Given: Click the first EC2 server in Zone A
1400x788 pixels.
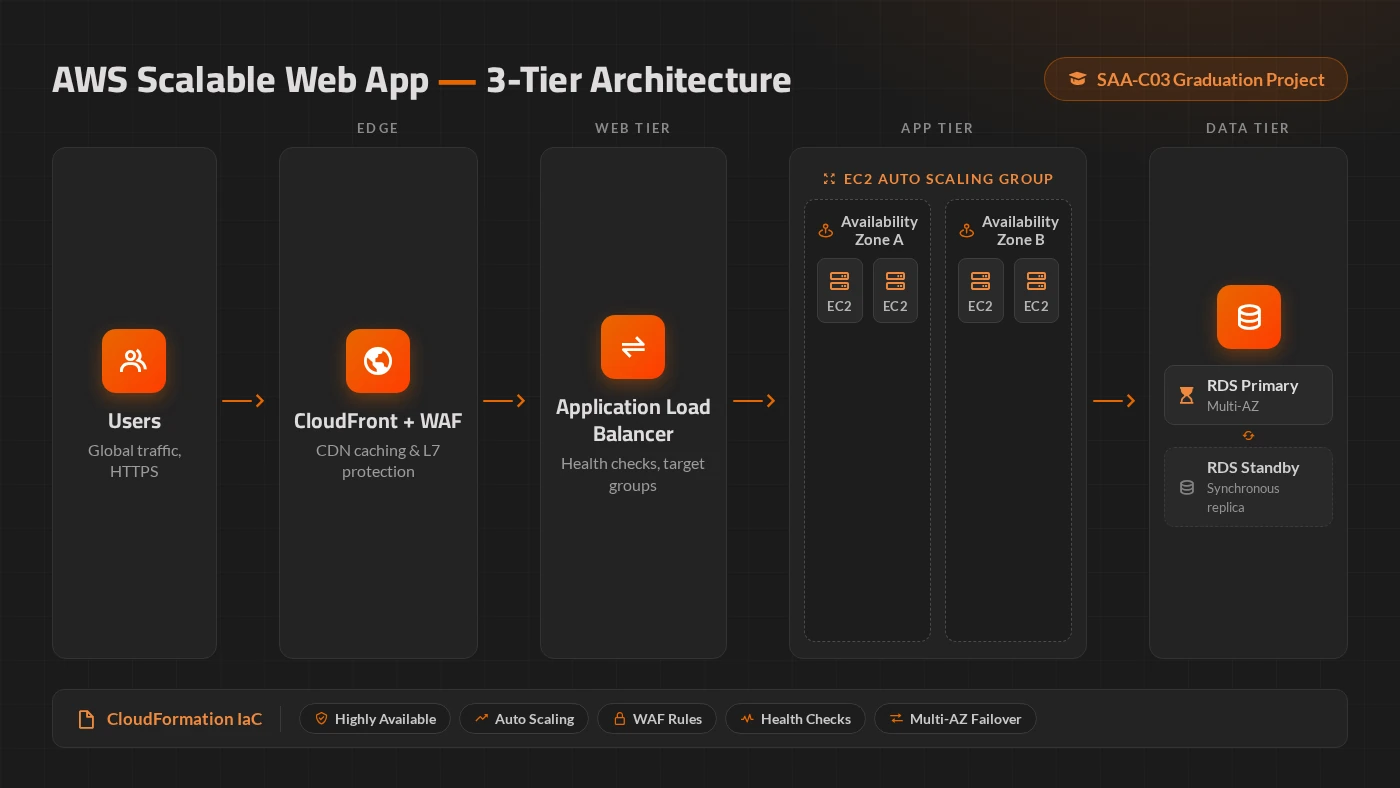Looking at the screenshot, I should click(840, 291).
